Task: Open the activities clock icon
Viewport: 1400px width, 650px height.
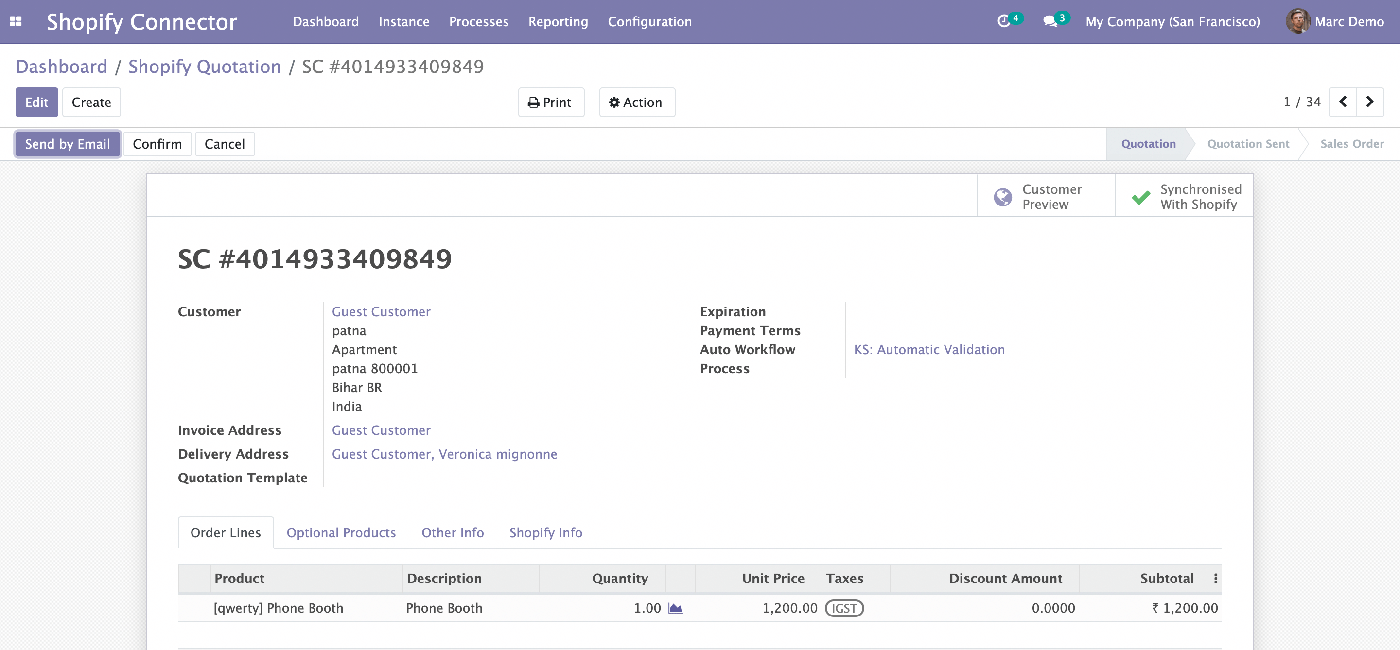Action: click(x=1005, y=21)
